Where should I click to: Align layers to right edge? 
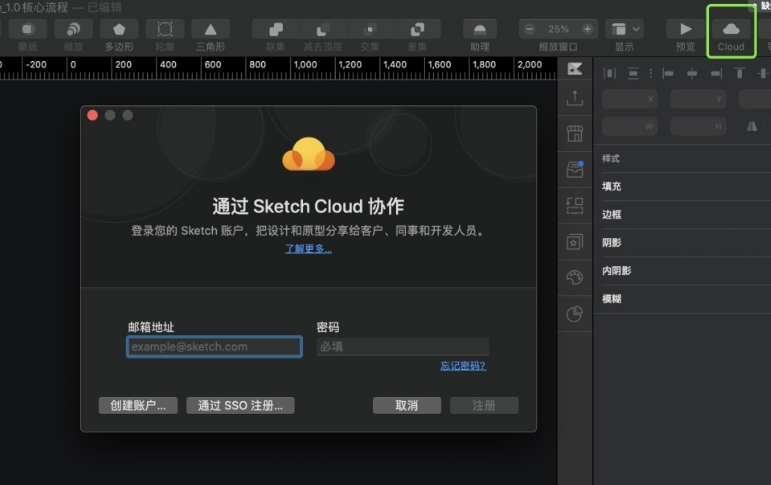[716, 73]
